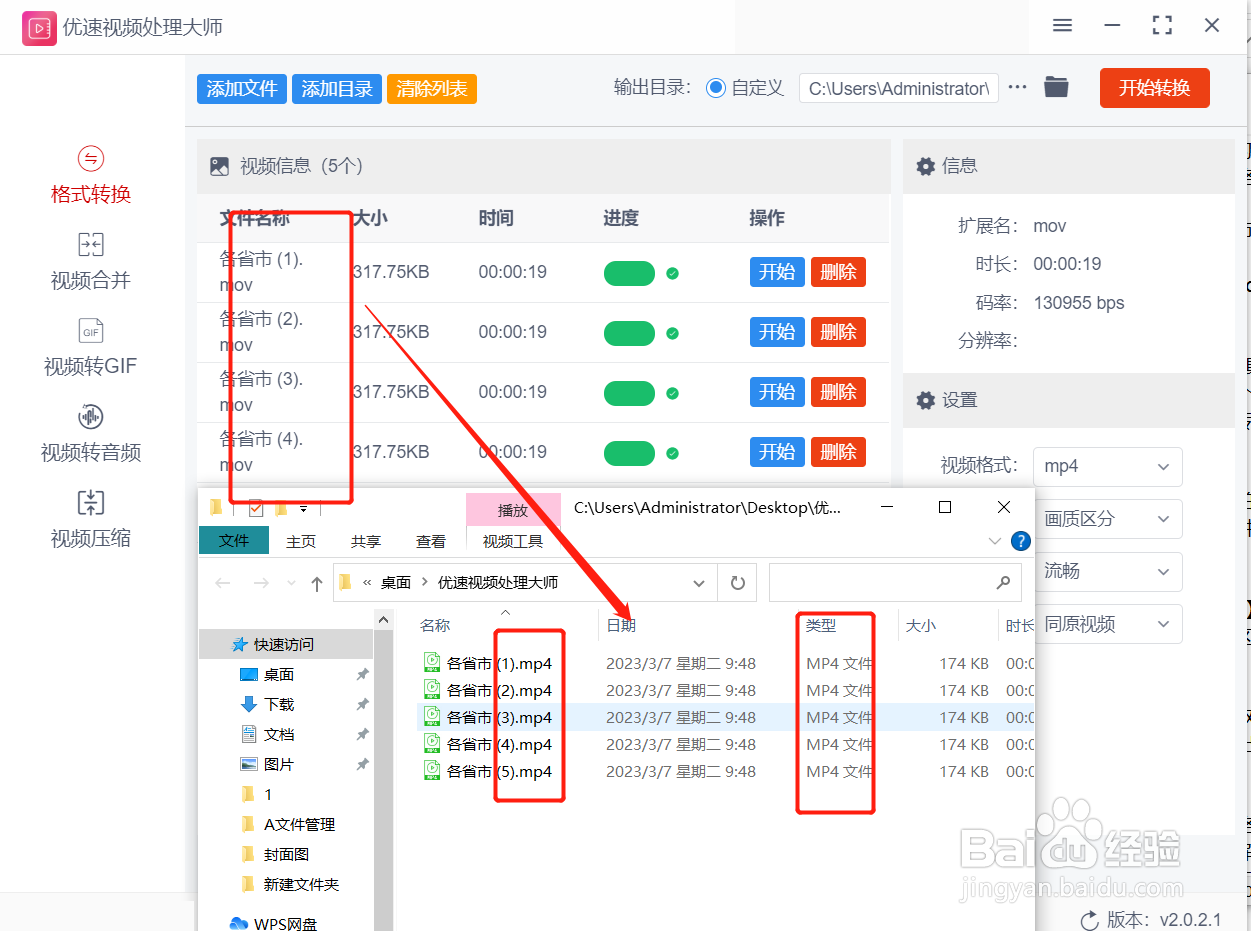
Task: Open the Explorer quick access toolbar dropdown arrow
Action: point(303,509)
